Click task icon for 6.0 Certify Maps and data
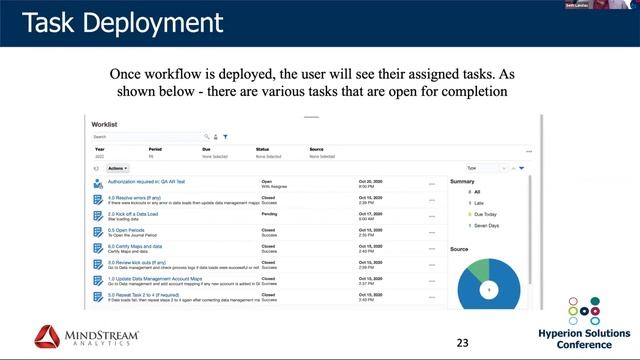The height and width of the screenshot is (360, 640). (98, 248)
